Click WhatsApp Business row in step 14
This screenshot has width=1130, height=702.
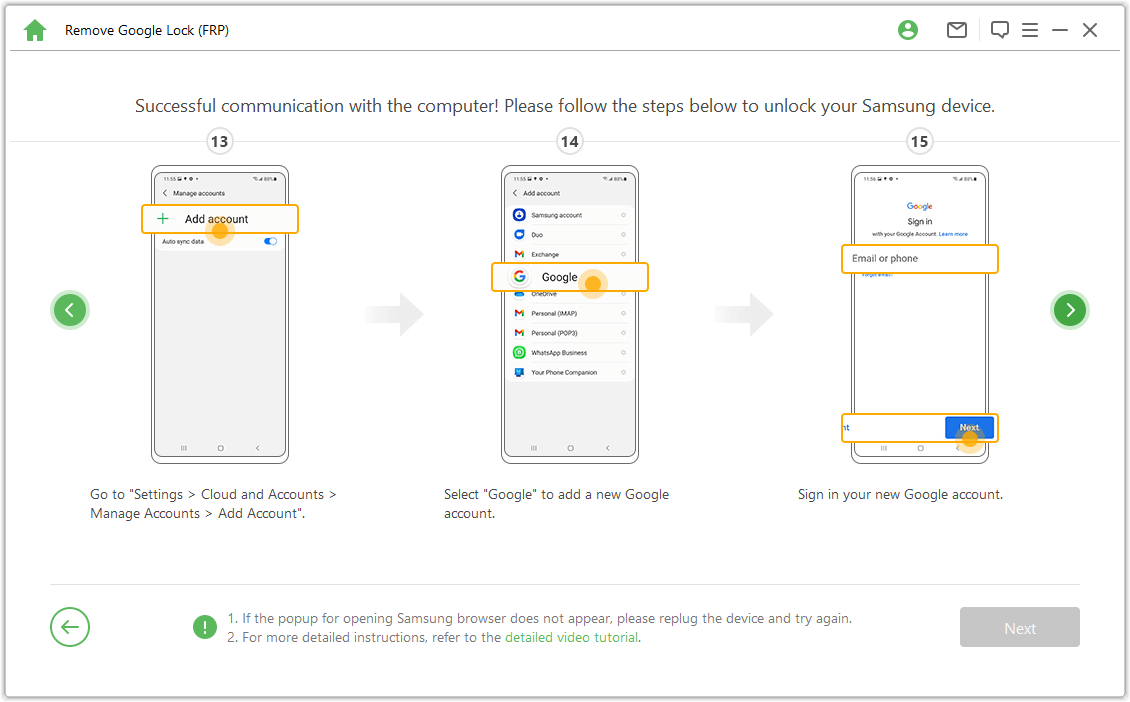coord(570,352)
